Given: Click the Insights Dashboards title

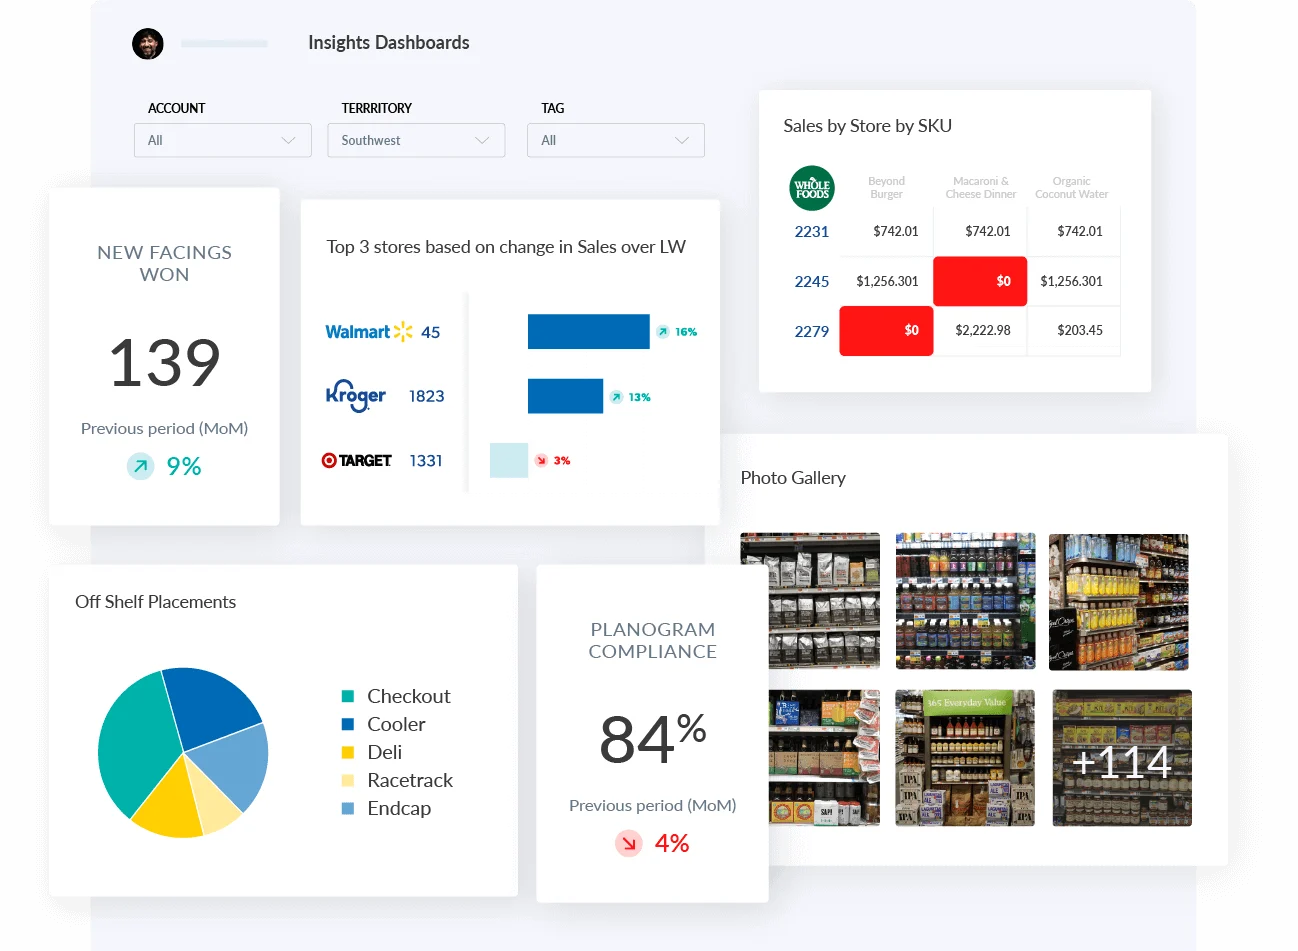Looking at the screenshot, I should coord(389,43).
